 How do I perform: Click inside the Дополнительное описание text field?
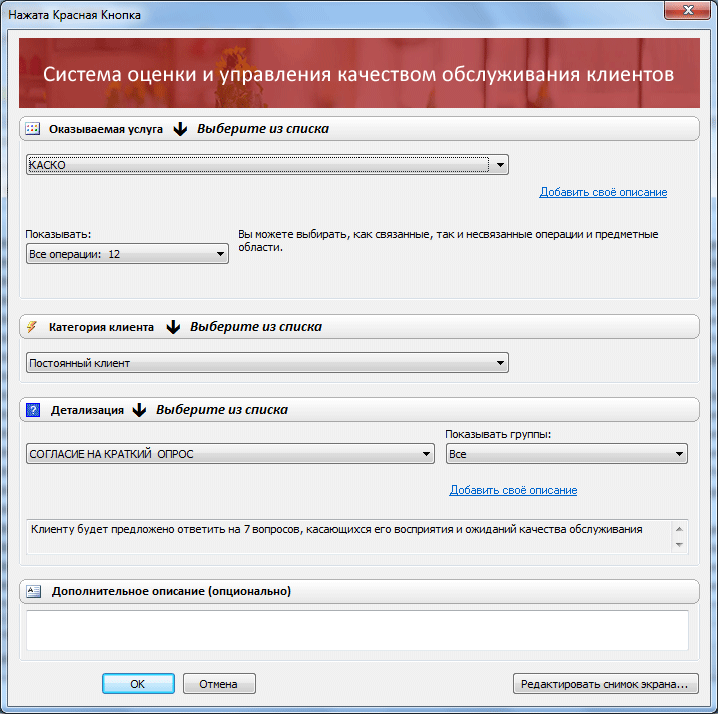point(357,631)
